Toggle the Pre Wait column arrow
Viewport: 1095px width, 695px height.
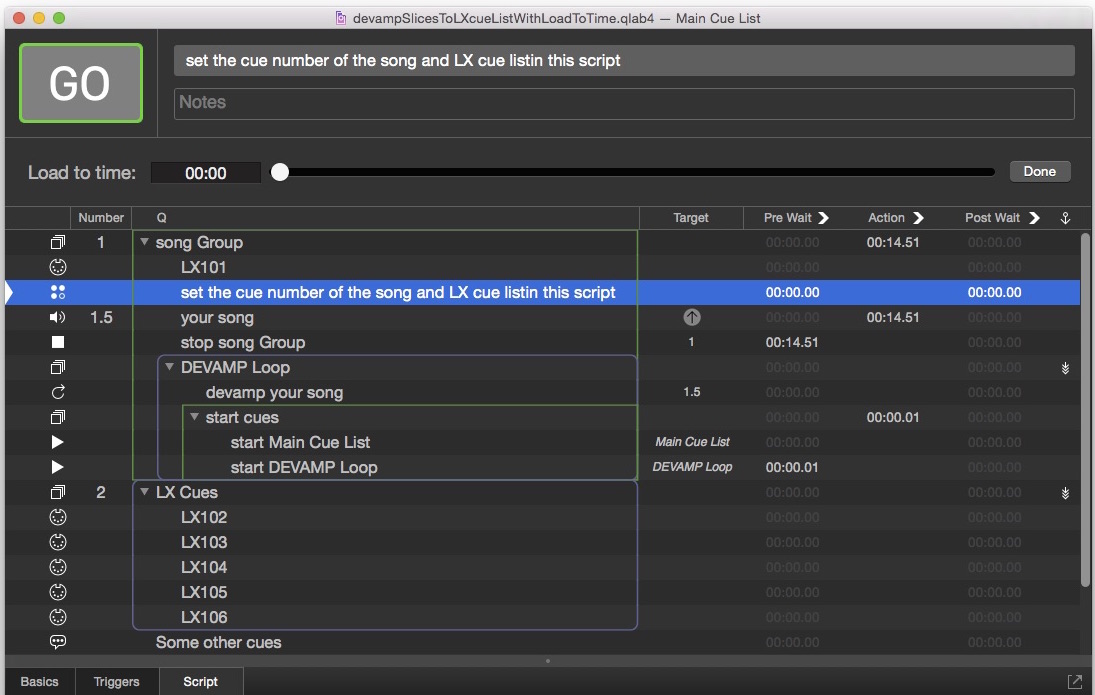point(823,217)
